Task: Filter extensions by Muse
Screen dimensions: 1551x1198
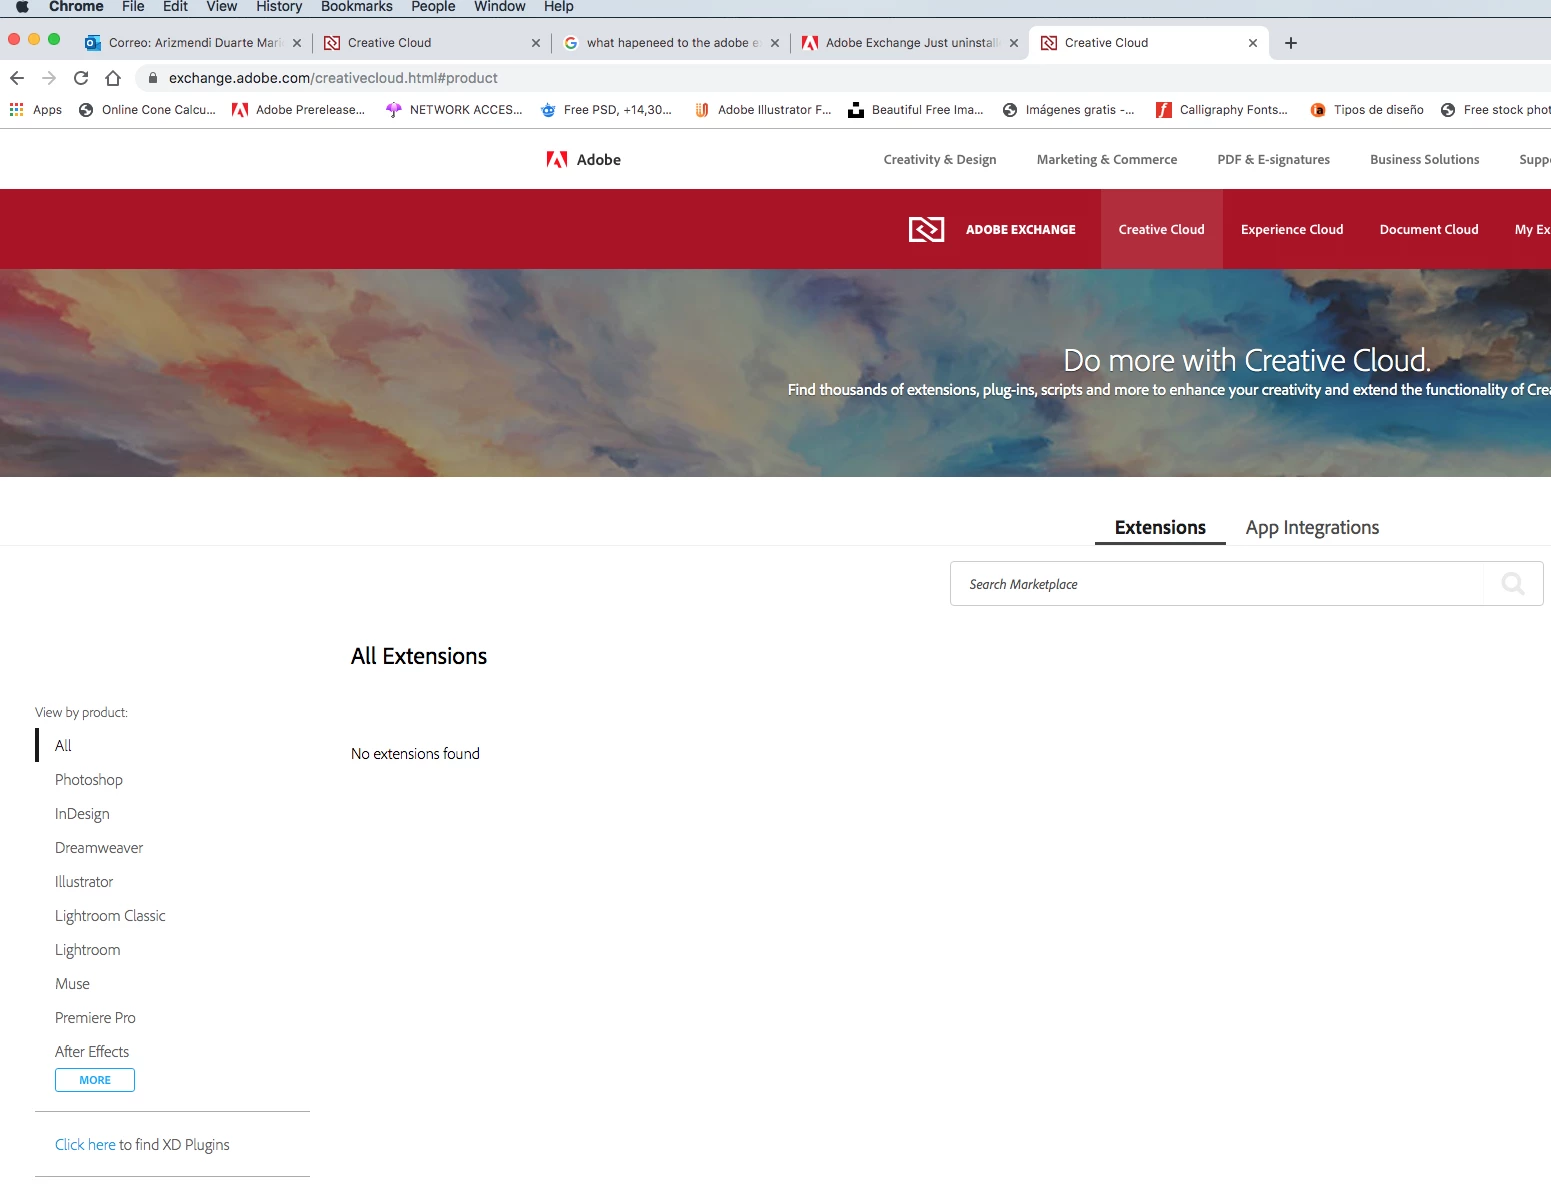Action: click(72, 984)
